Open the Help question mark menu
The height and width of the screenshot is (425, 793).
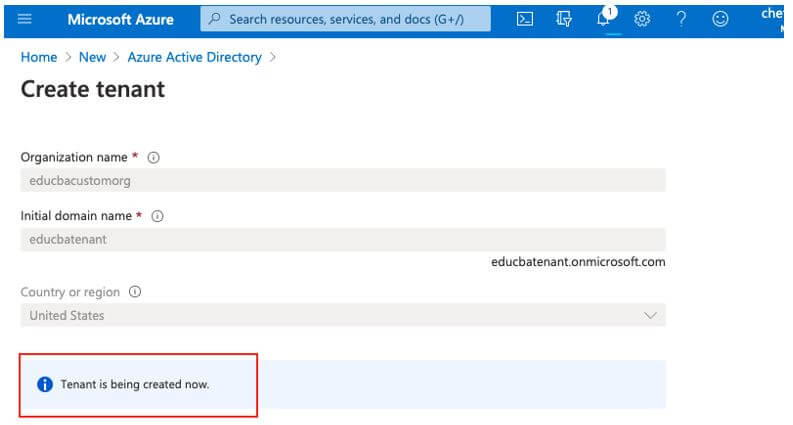(681, 19)
